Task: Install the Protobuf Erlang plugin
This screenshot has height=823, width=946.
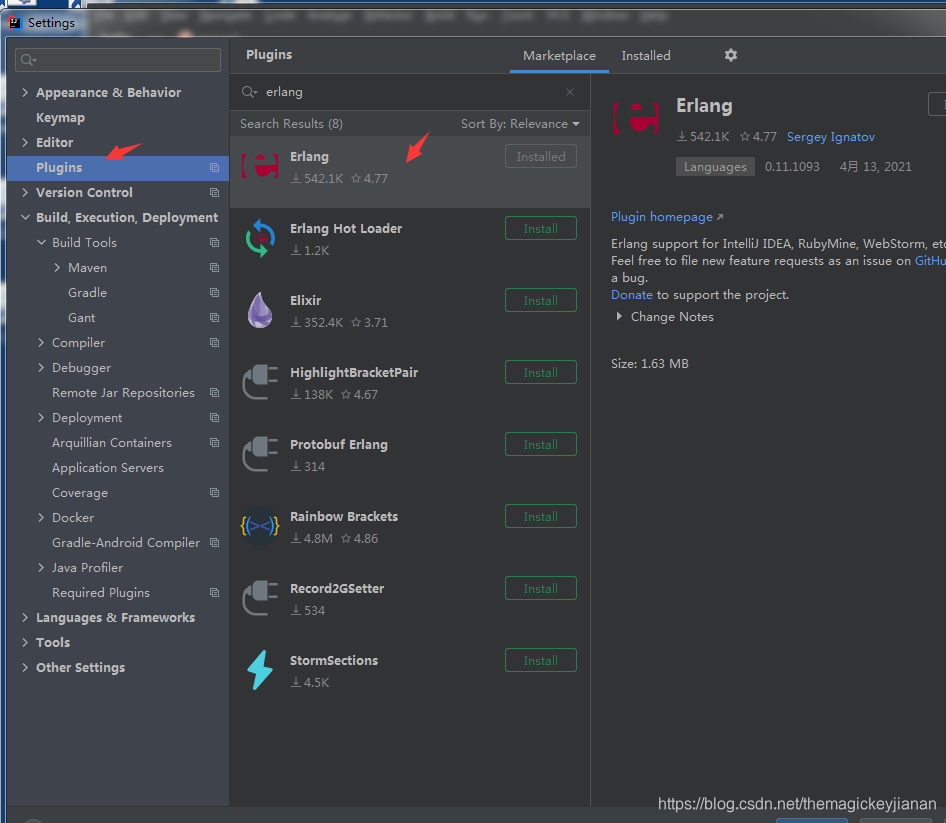Action: coord(541,445)
